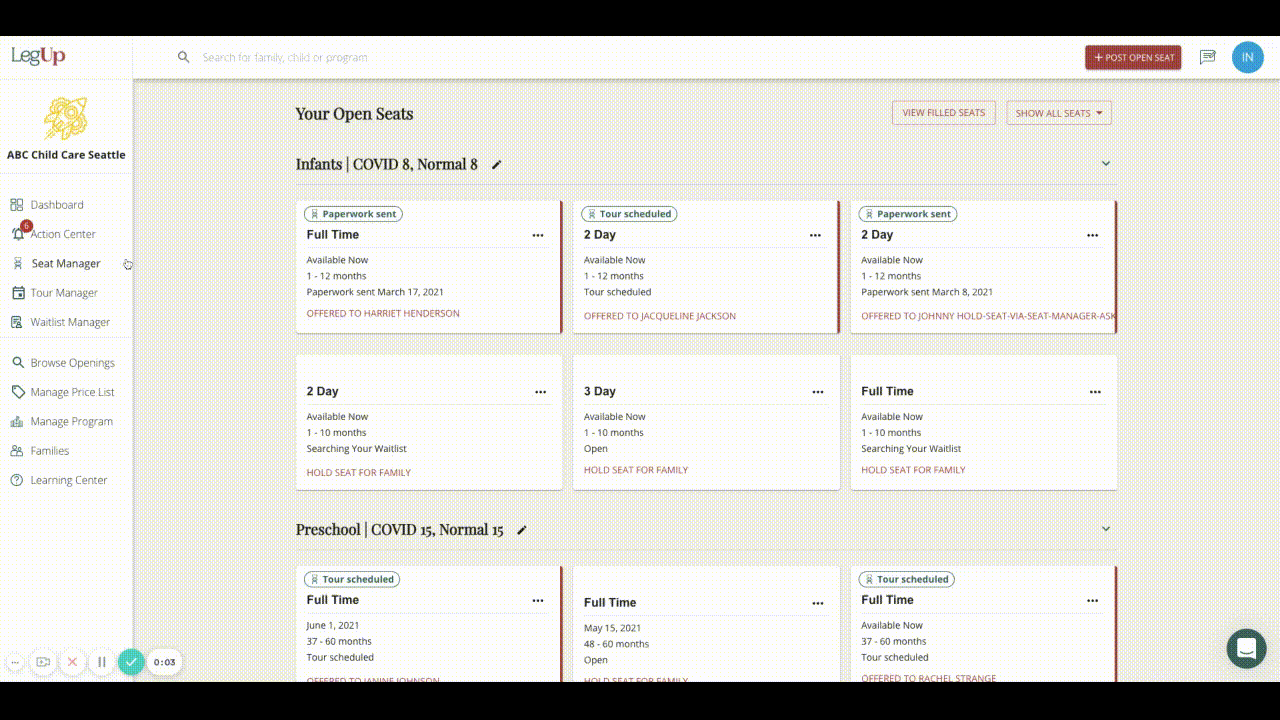
Task: Open the IN user avatar menu
Action: [x=1247, y=57]
